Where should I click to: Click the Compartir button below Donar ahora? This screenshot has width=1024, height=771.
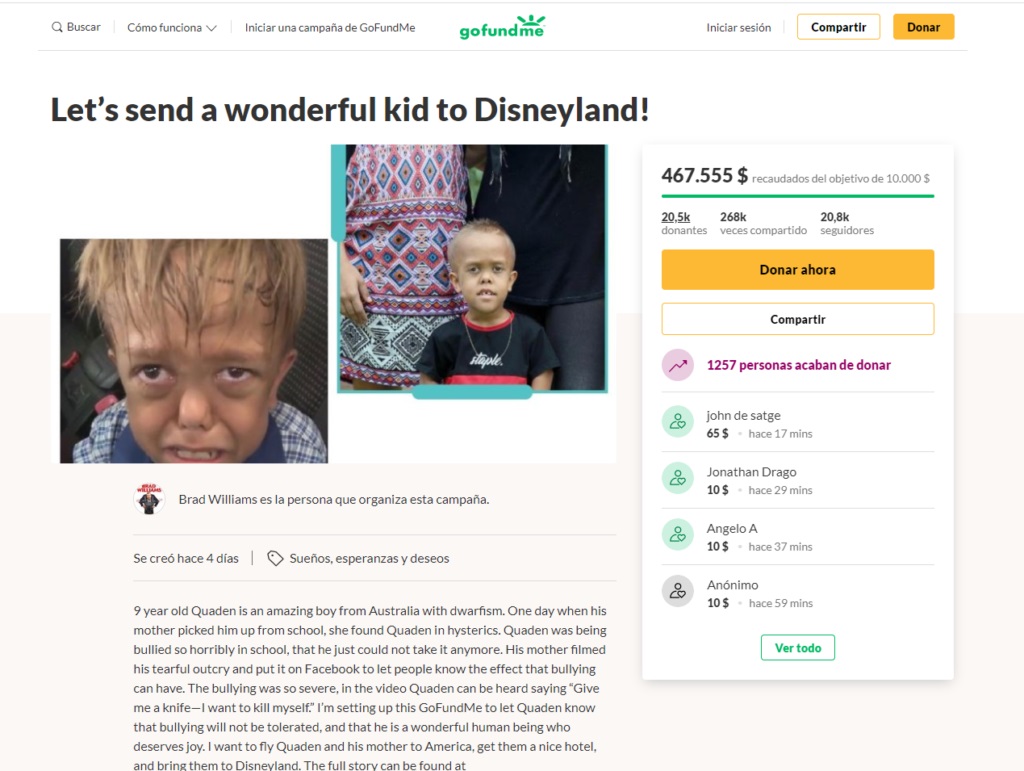[797, 319]
